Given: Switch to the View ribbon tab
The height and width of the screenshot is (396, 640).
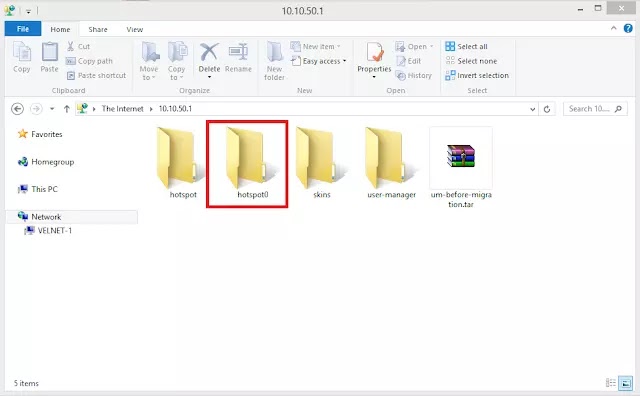Looking at the screenshot, I should [x=135, y=29].
